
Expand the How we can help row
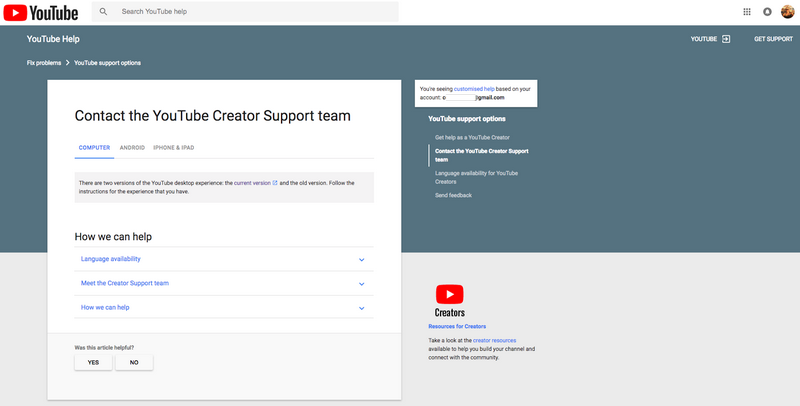click(224, 308)
